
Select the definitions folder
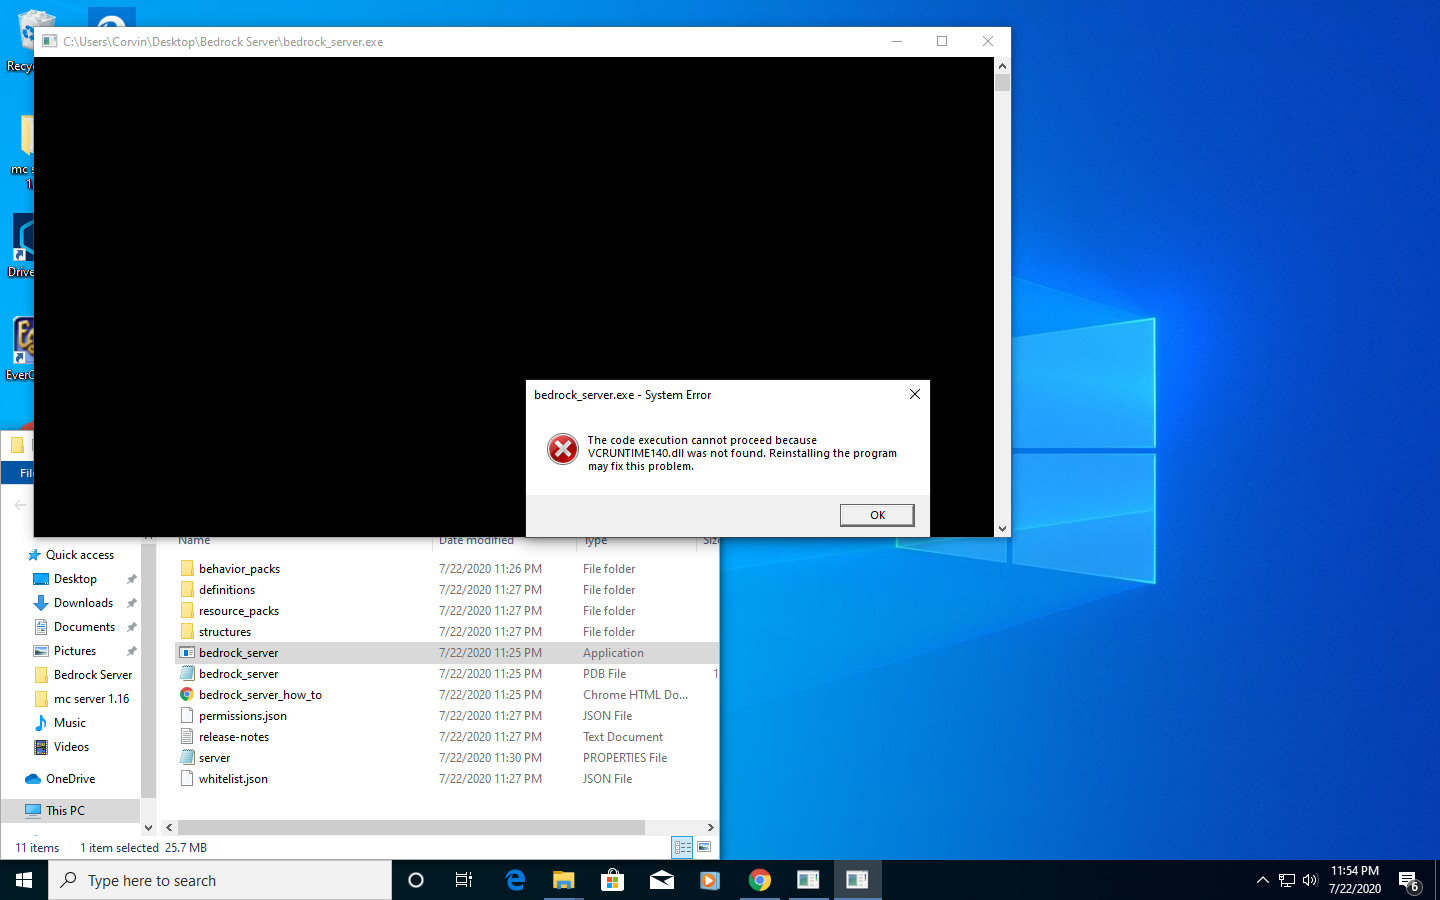pyautogui.click(x=227, y=590)
